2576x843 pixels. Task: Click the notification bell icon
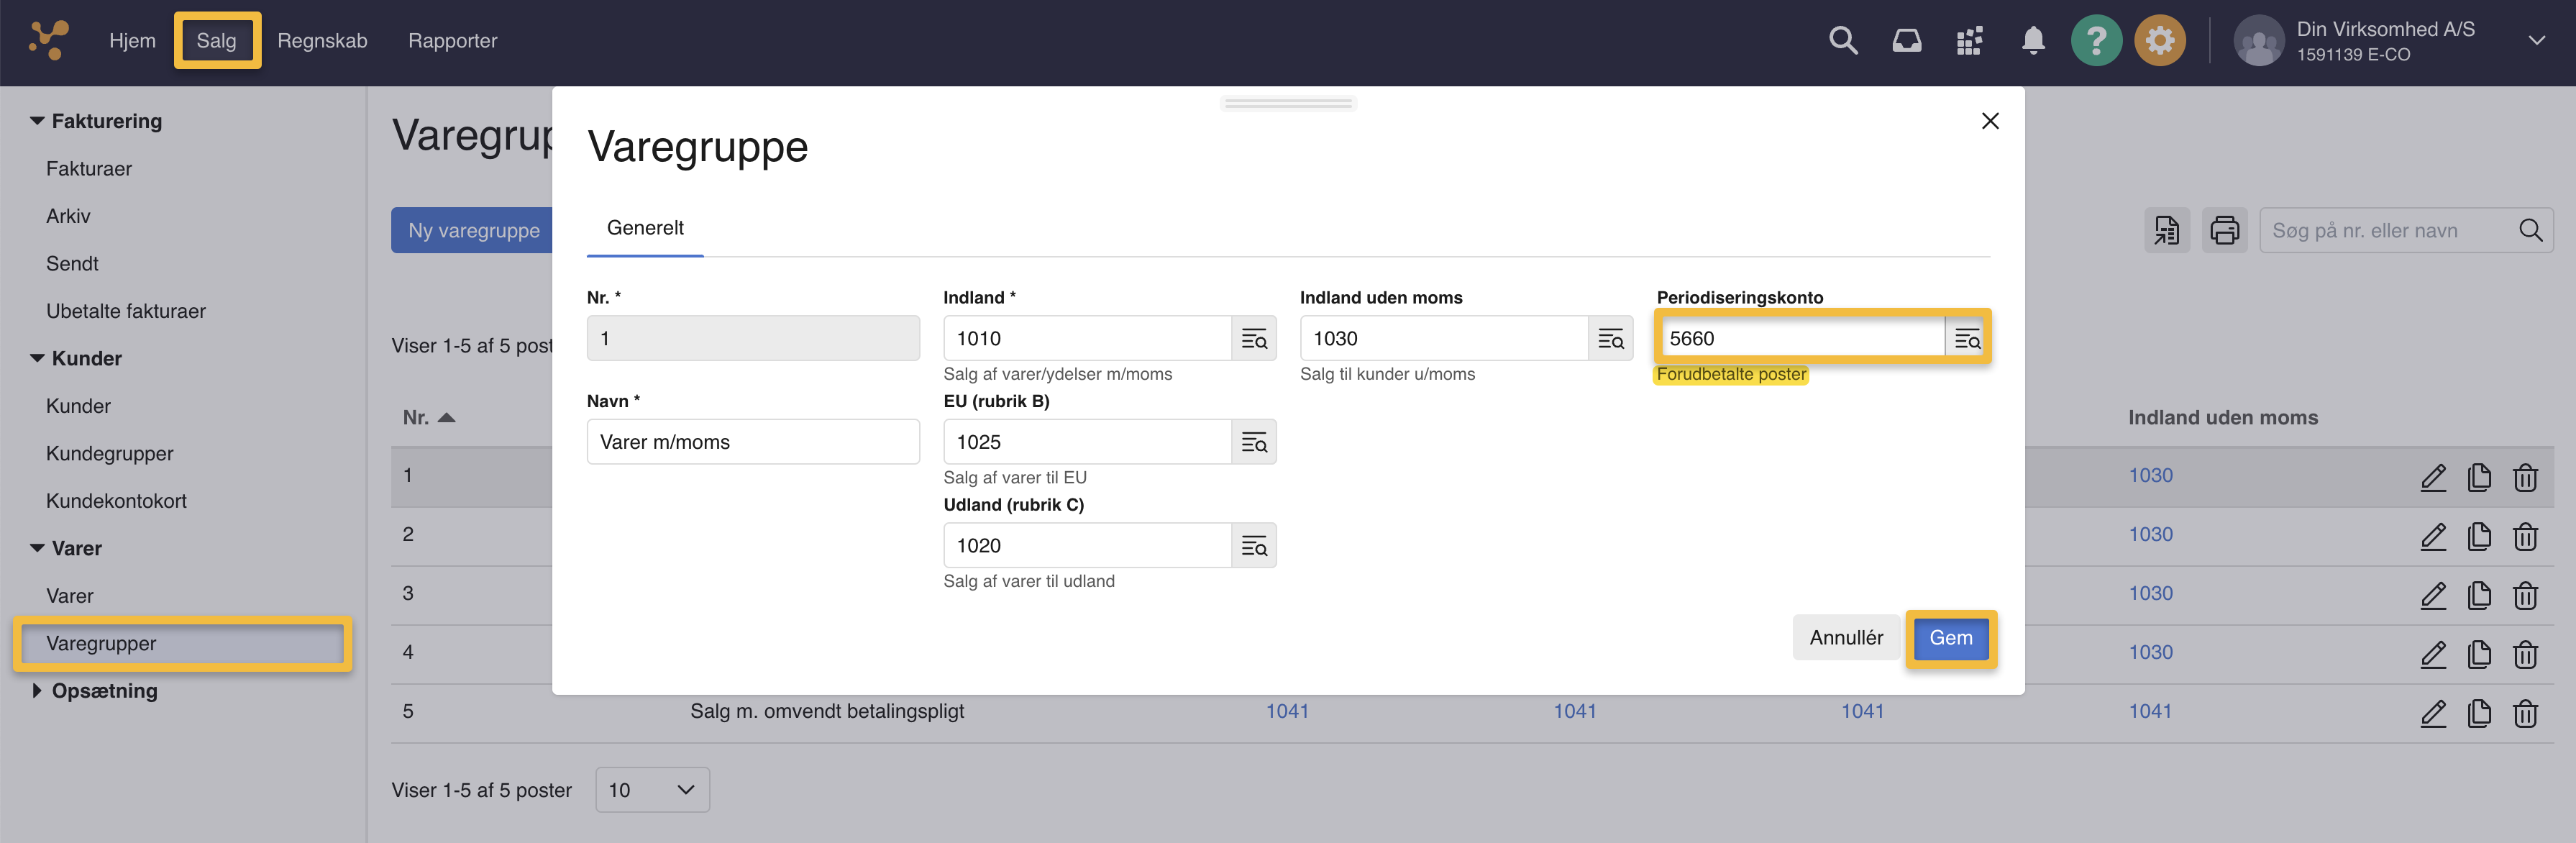pyautogui.click(x=2032, y=41)
